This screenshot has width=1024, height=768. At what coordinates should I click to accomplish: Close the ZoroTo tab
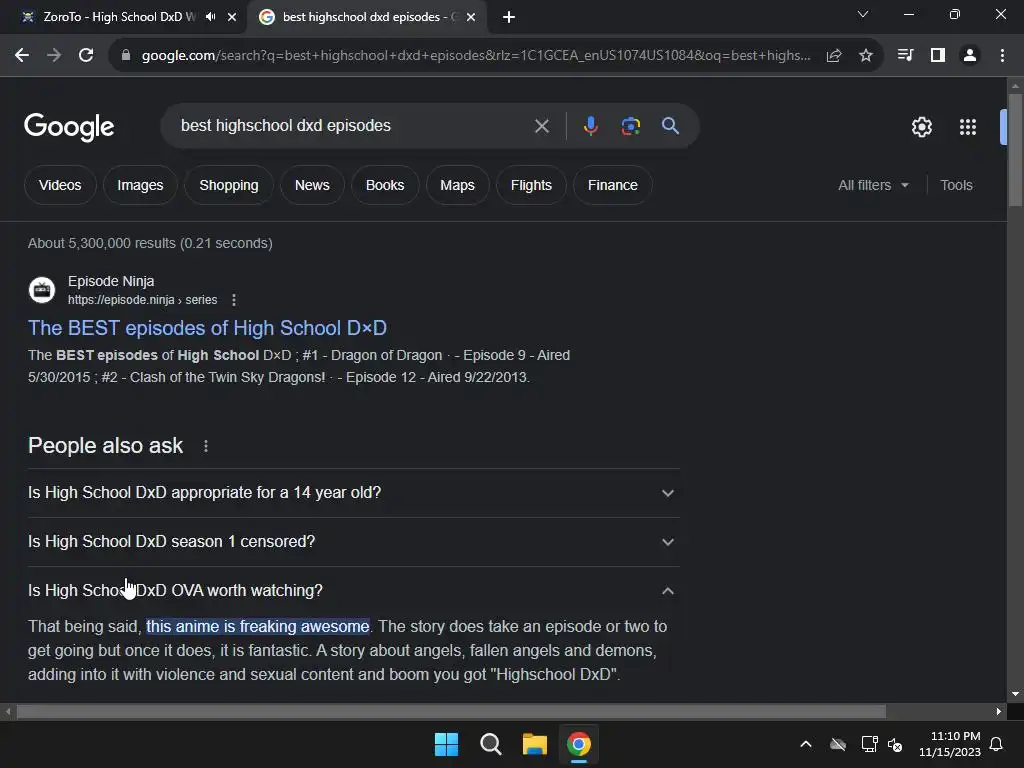tap(232, 17)
